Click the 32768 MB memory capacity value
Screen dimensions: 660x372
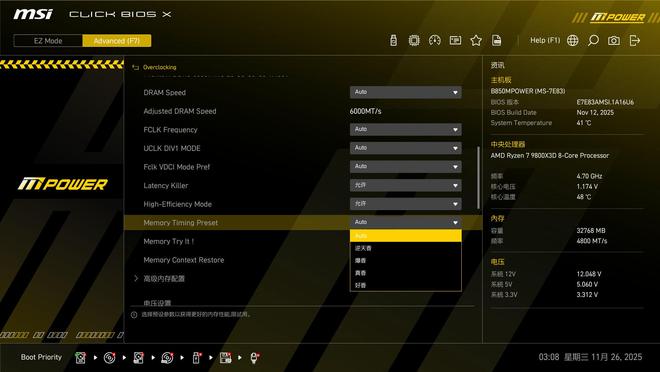point(591,230)
